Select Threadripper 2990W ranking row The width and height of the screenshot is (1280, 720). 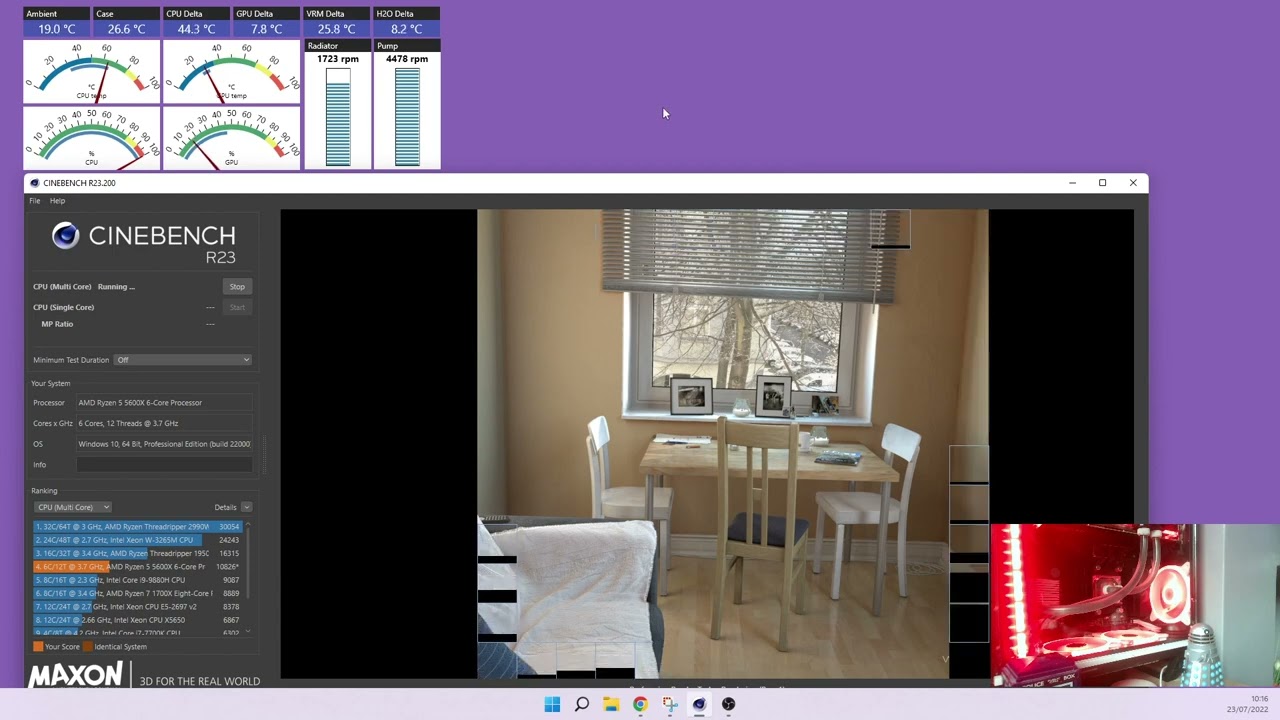pyautogui.click(x=137, y=527)
